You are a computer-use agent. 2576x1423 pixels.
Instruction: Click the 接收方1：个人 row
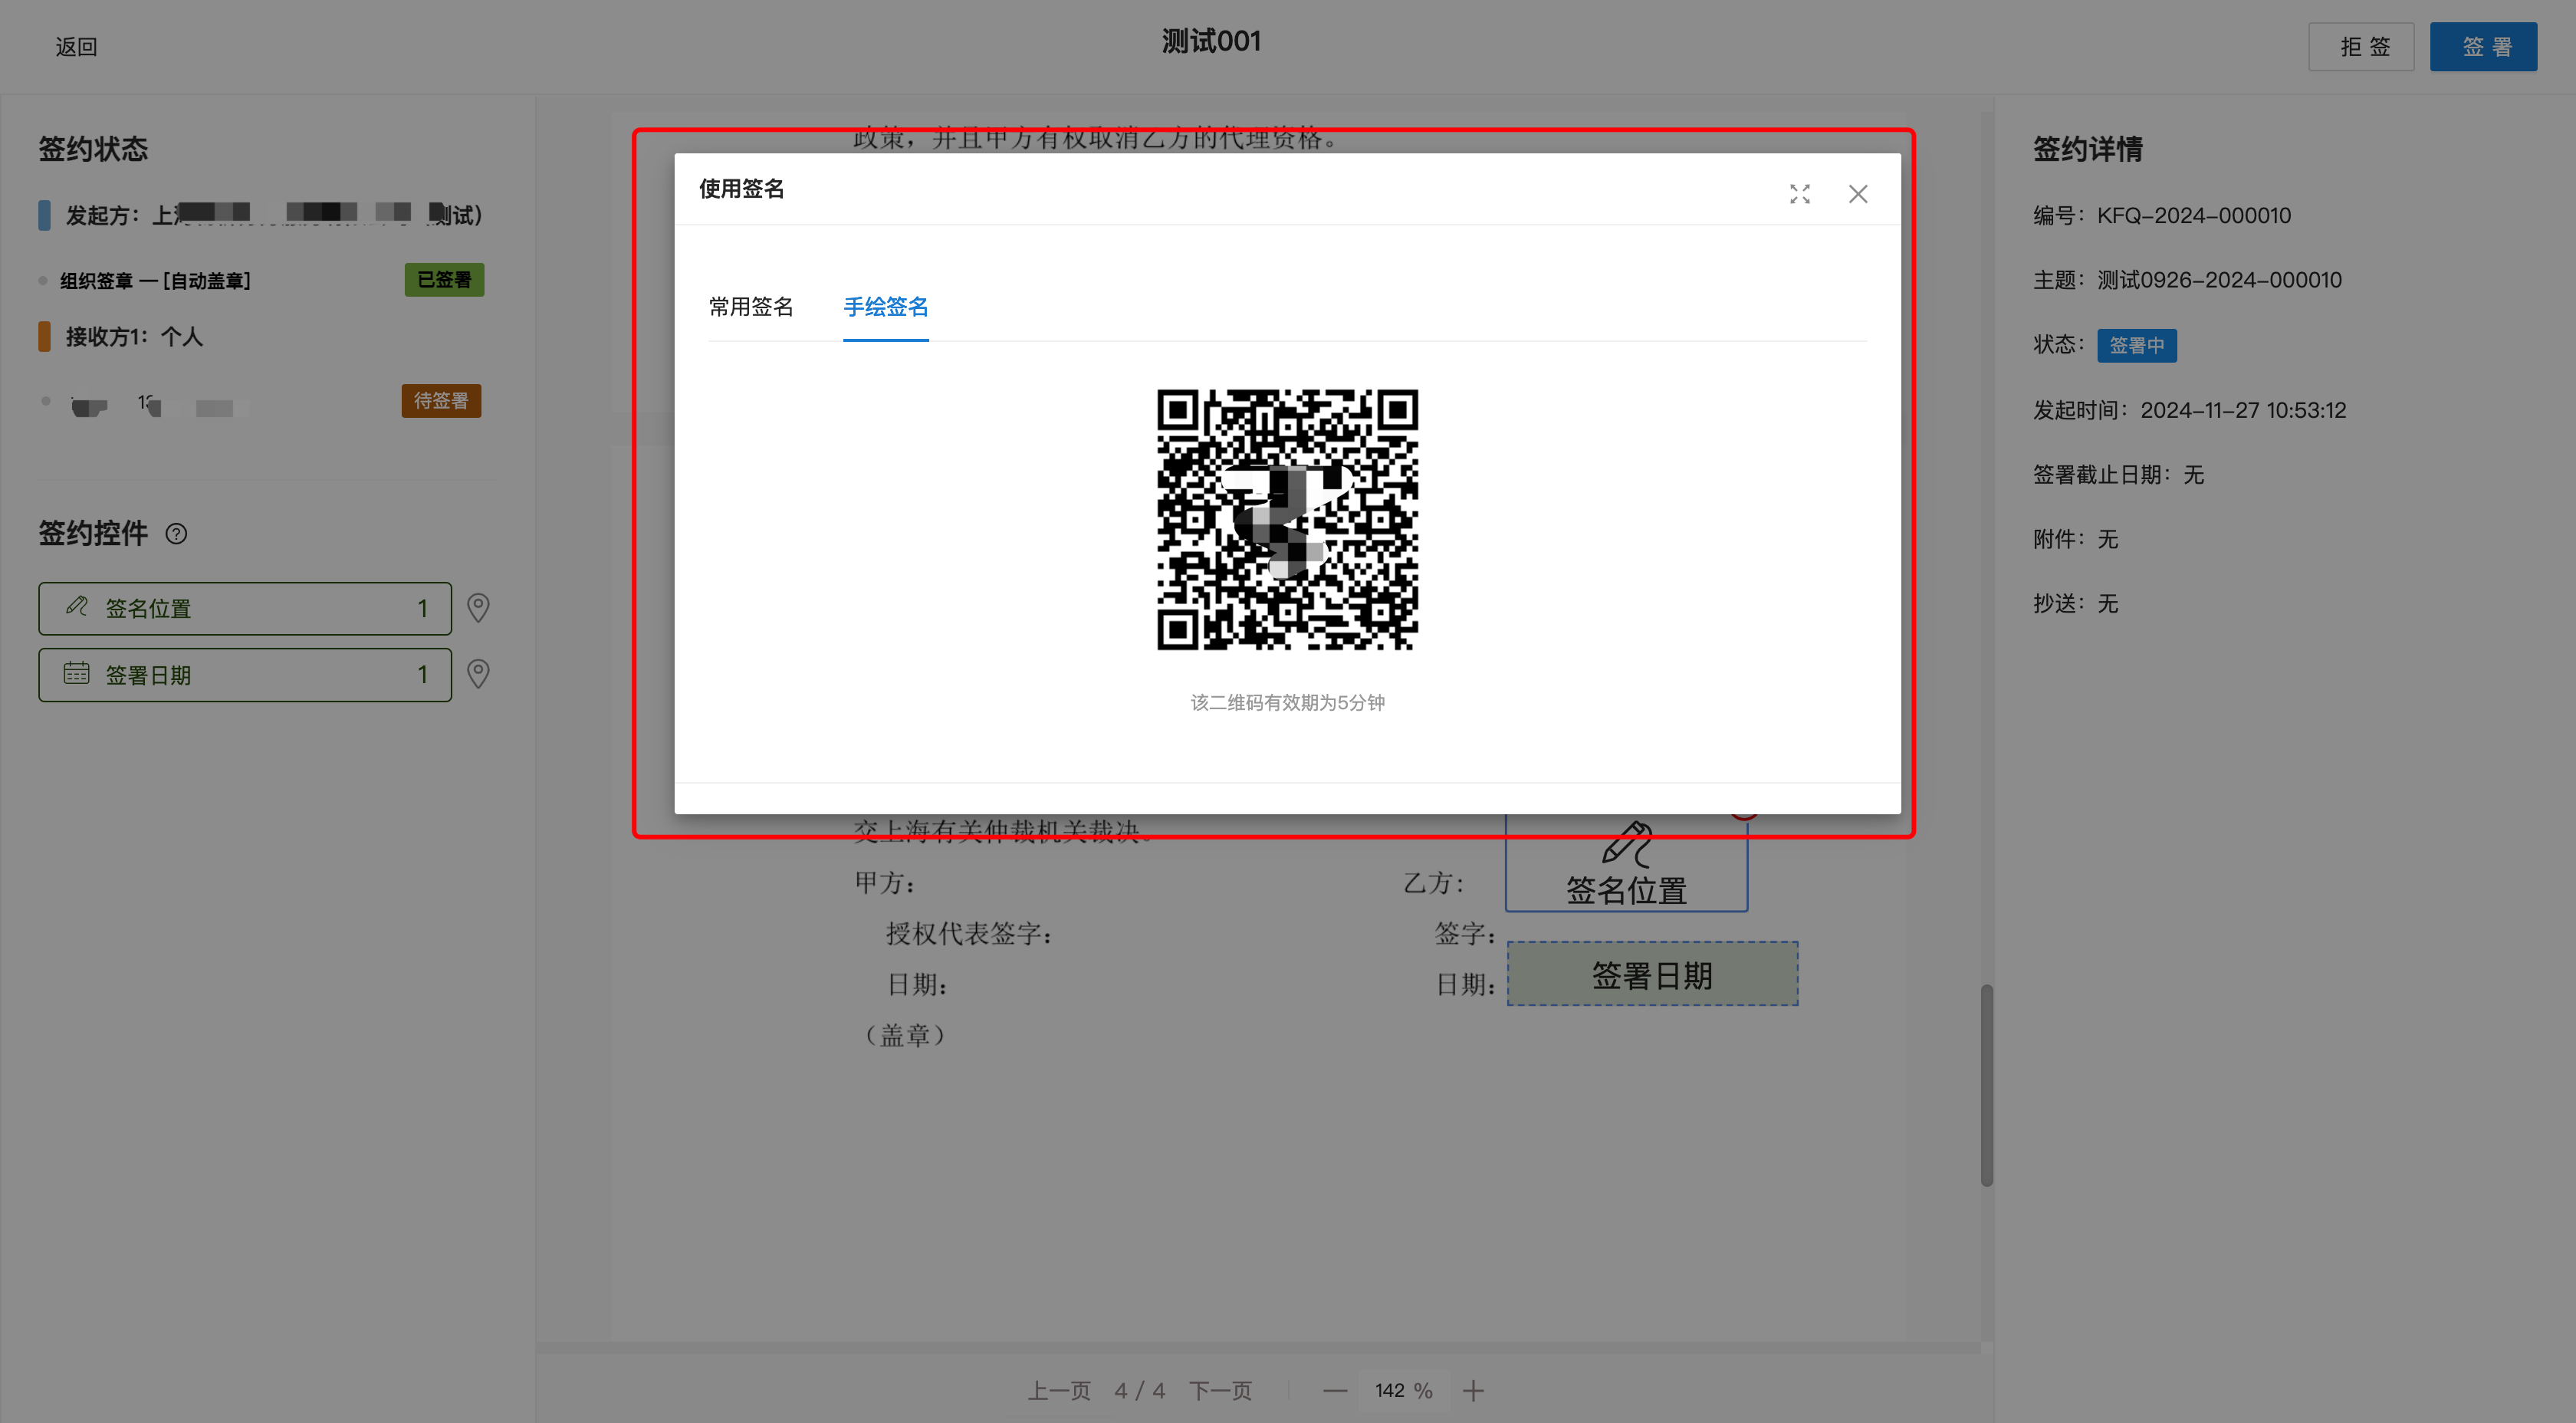134,337
